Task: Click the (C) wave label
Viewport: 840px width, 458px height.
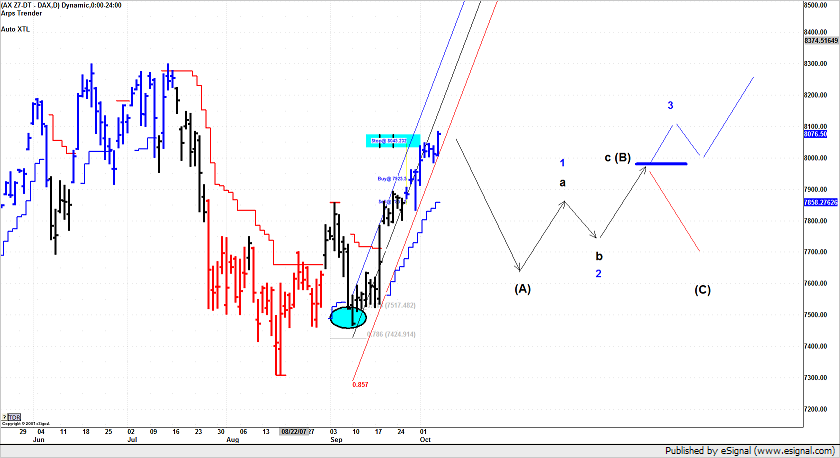Action: (702, 290)
